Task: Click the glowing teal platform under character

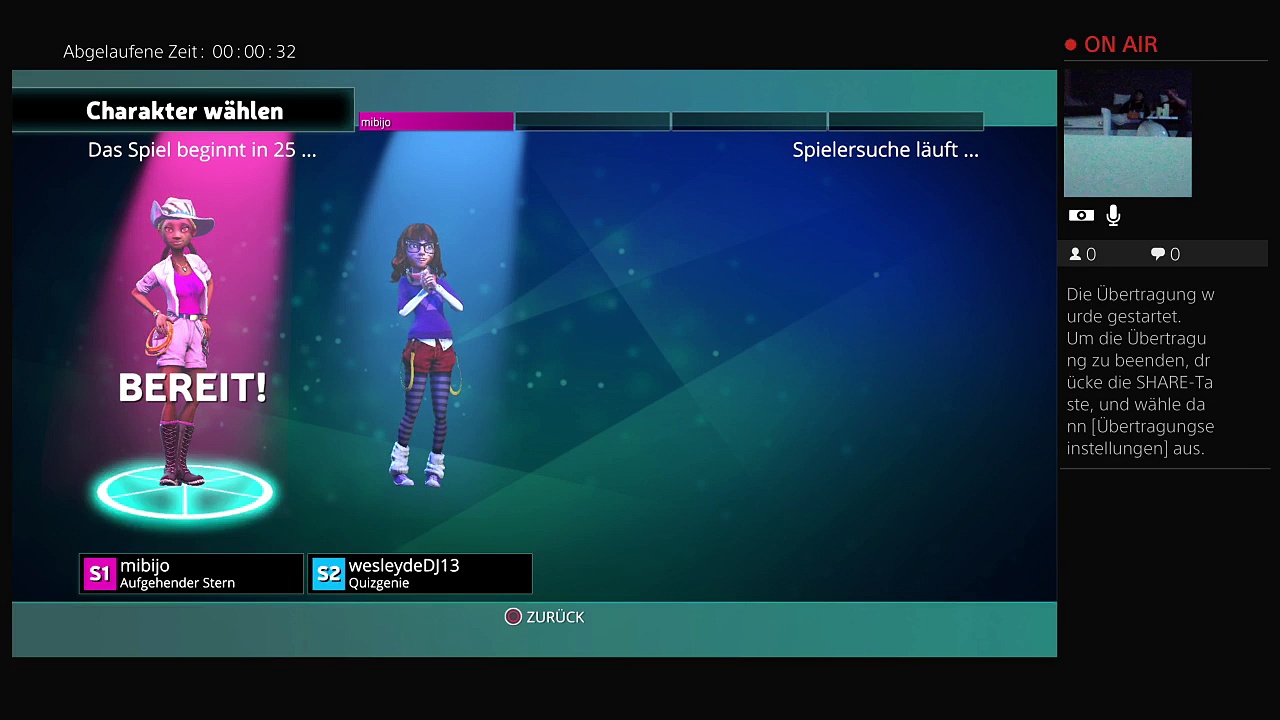Action: [185, 493]
